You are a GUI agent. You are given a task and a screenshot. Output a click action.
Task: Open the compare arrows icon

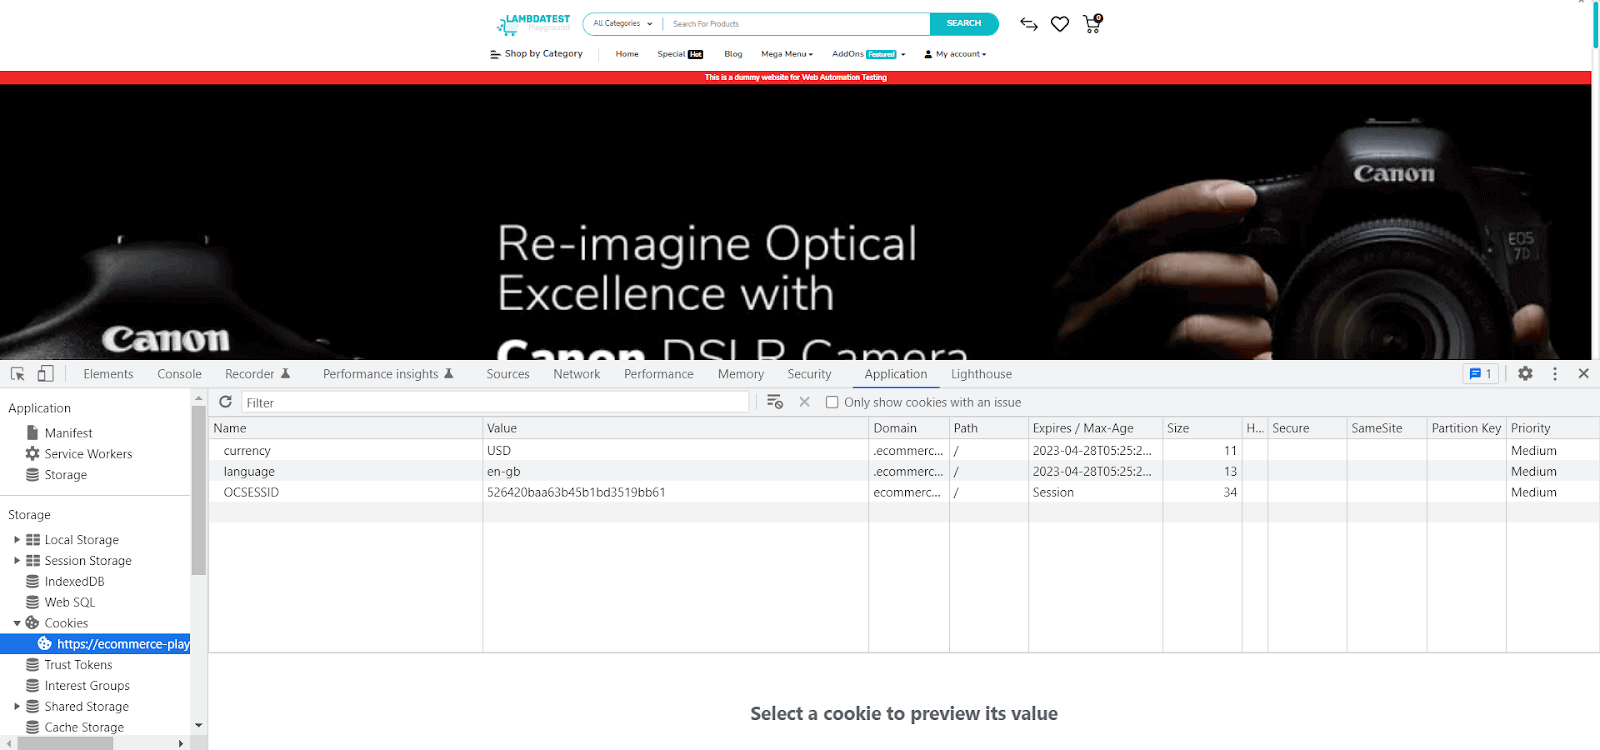[x=1029, y=24]
